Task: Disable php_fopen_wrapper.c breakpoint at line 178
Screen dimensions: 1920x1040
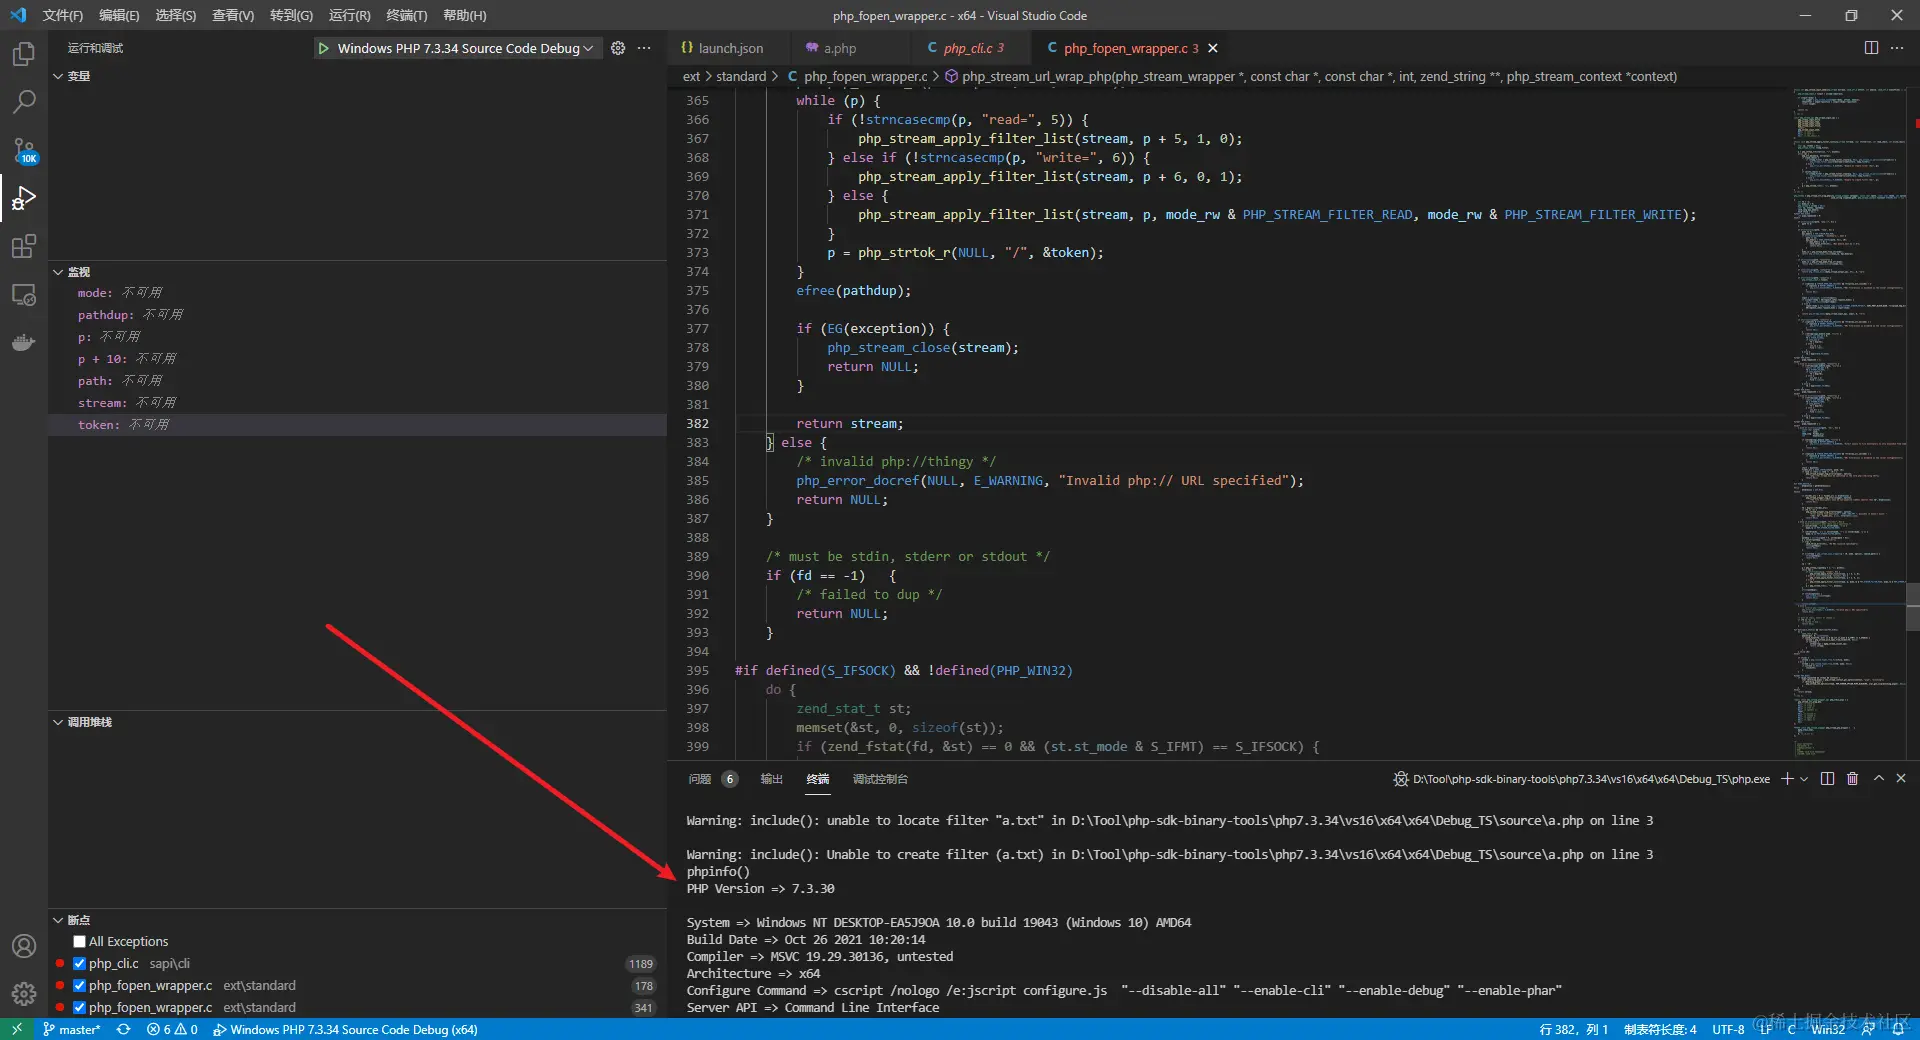Action: pos(79,986)
